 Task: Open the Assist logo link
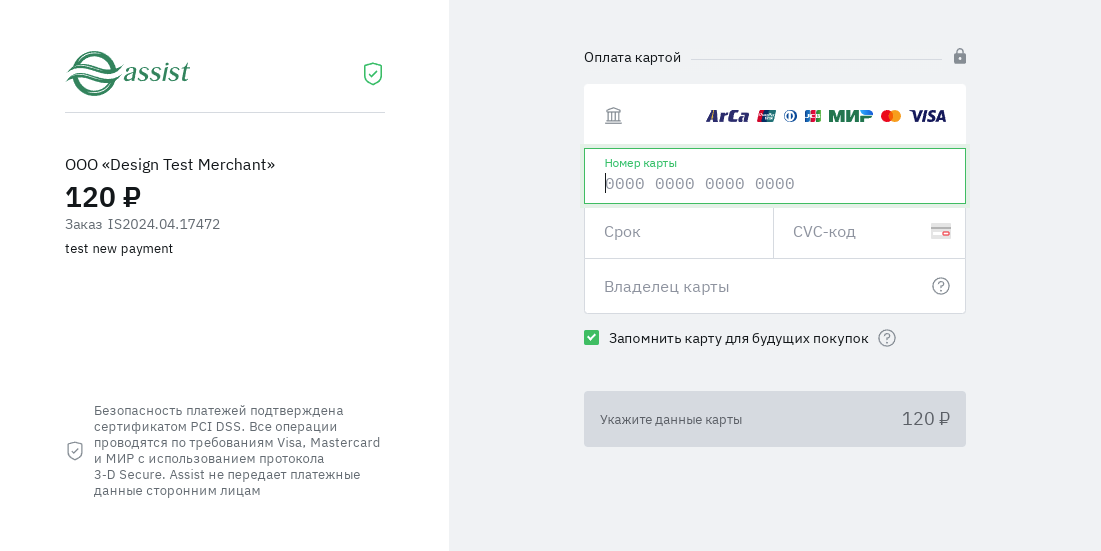click(x=128, y=73)
